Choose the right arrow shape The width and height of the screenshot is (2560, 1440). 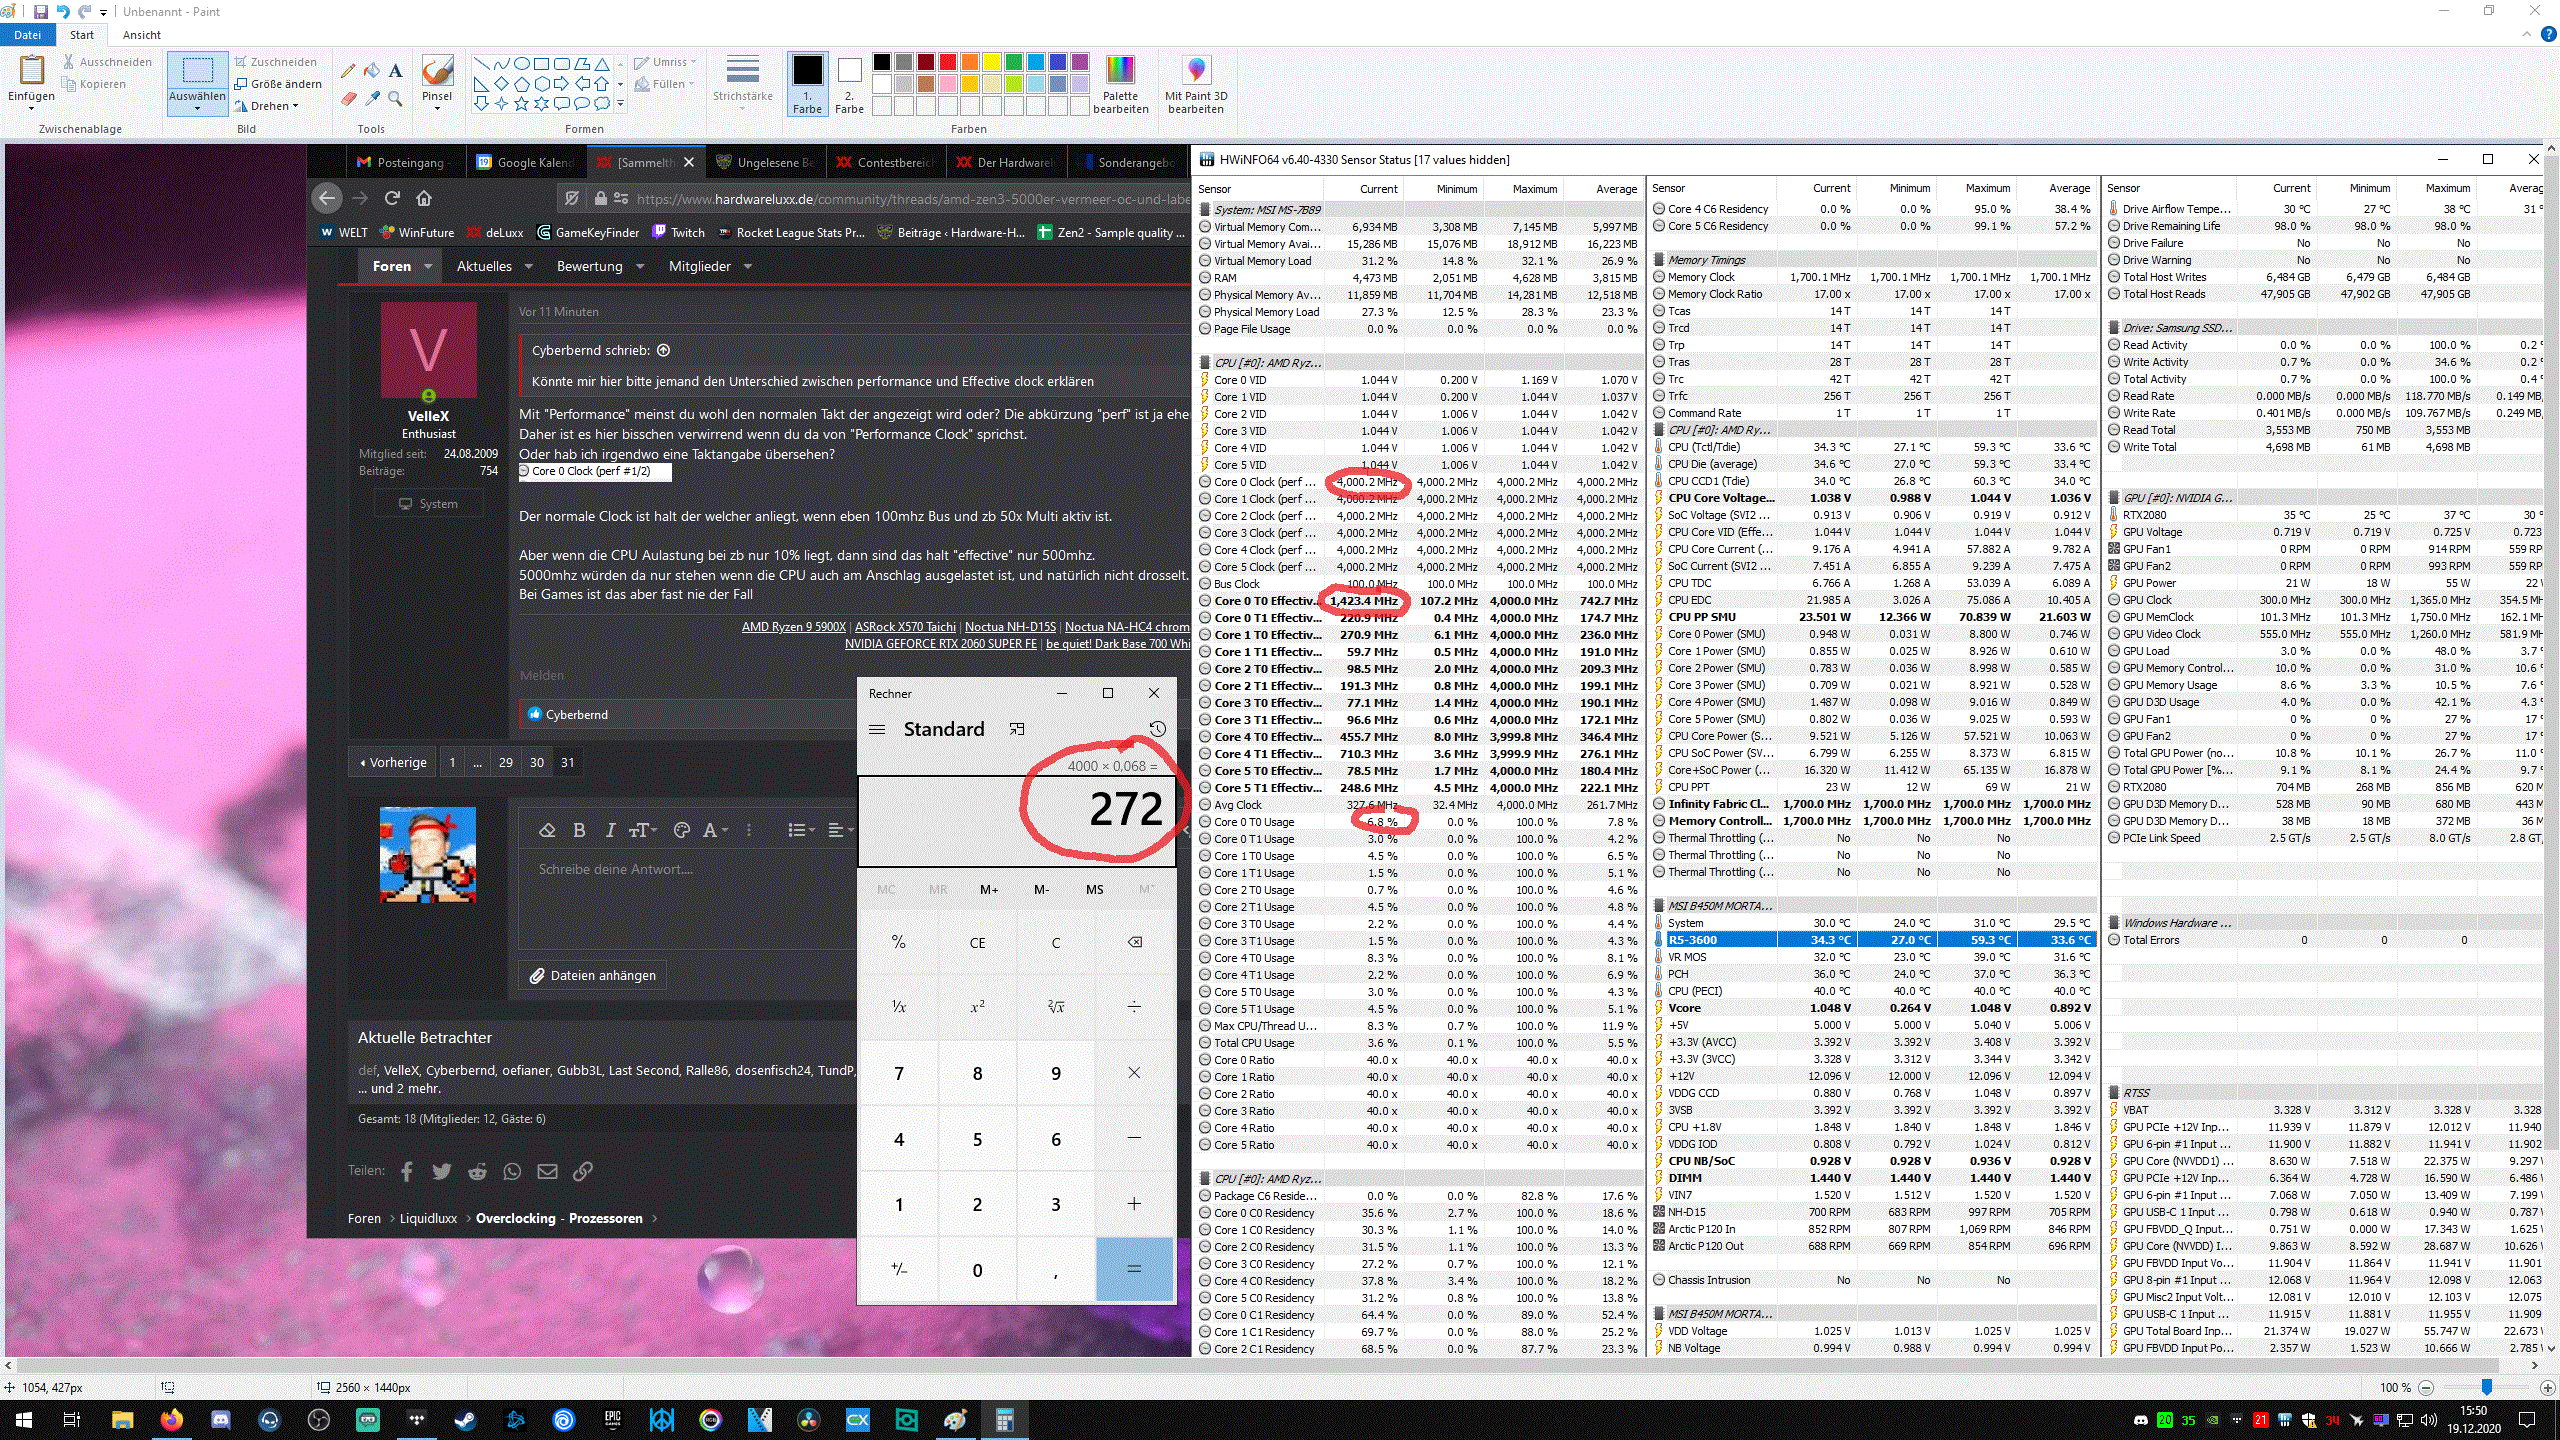tap(561, 83)
